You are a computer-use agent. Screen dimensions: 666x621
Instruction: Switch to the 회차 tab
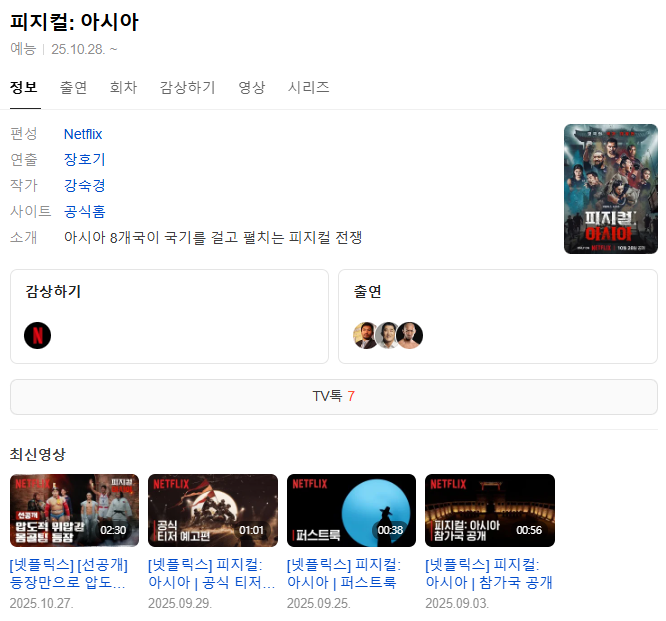tap(123, 87)
